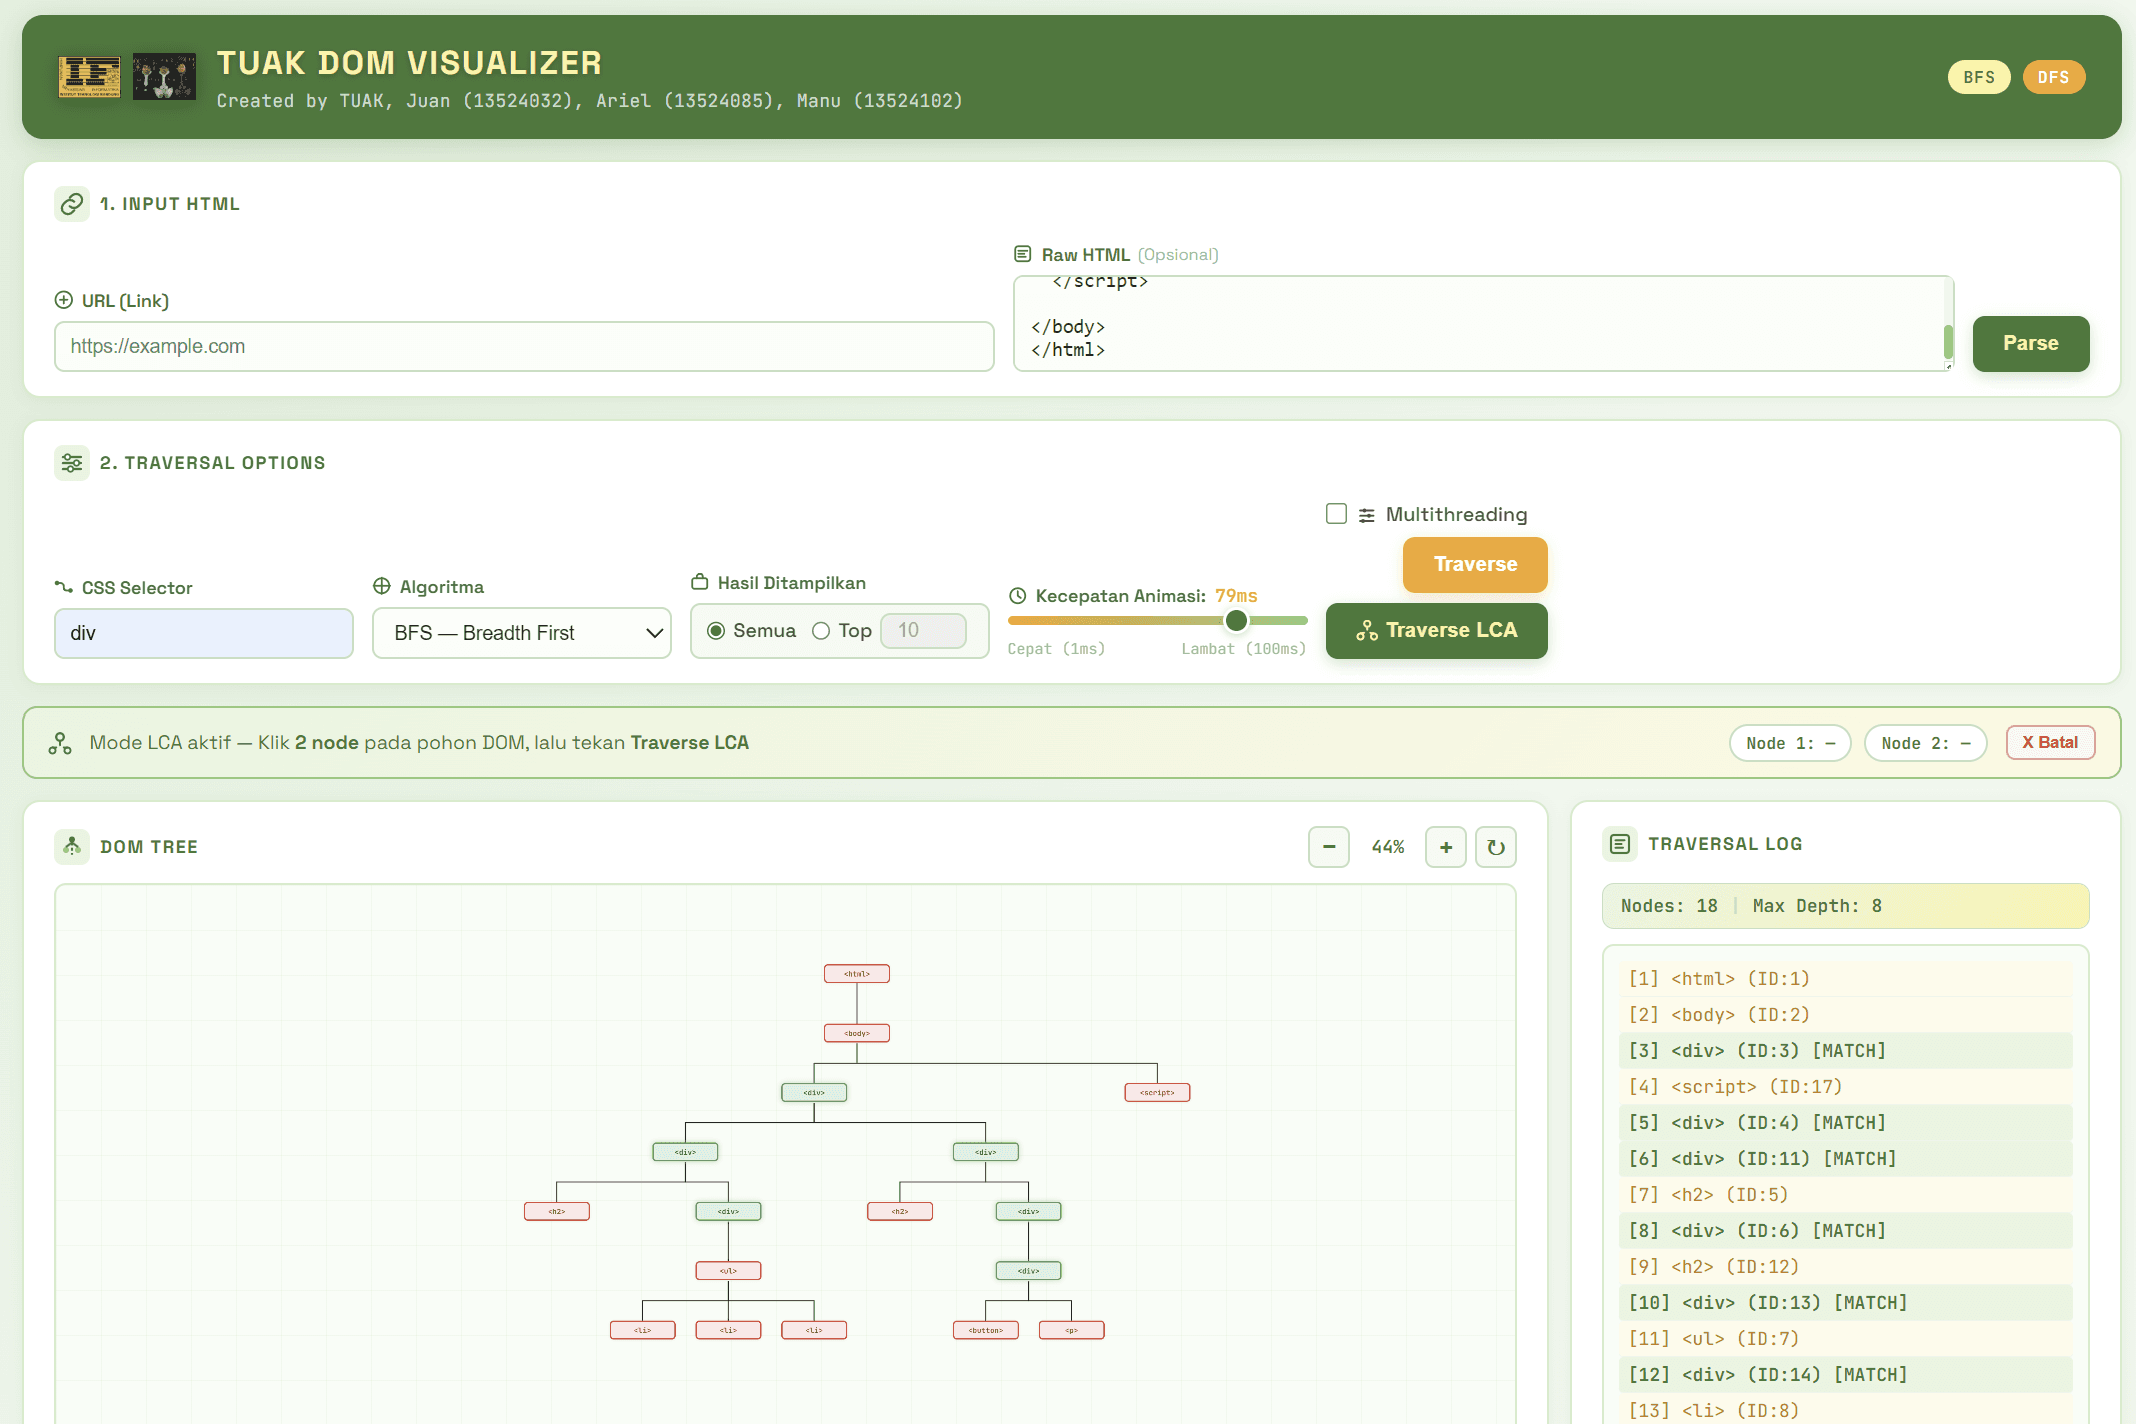Click the Node 1 selection pill
2136x1424 pixels.
point(1790,743)
